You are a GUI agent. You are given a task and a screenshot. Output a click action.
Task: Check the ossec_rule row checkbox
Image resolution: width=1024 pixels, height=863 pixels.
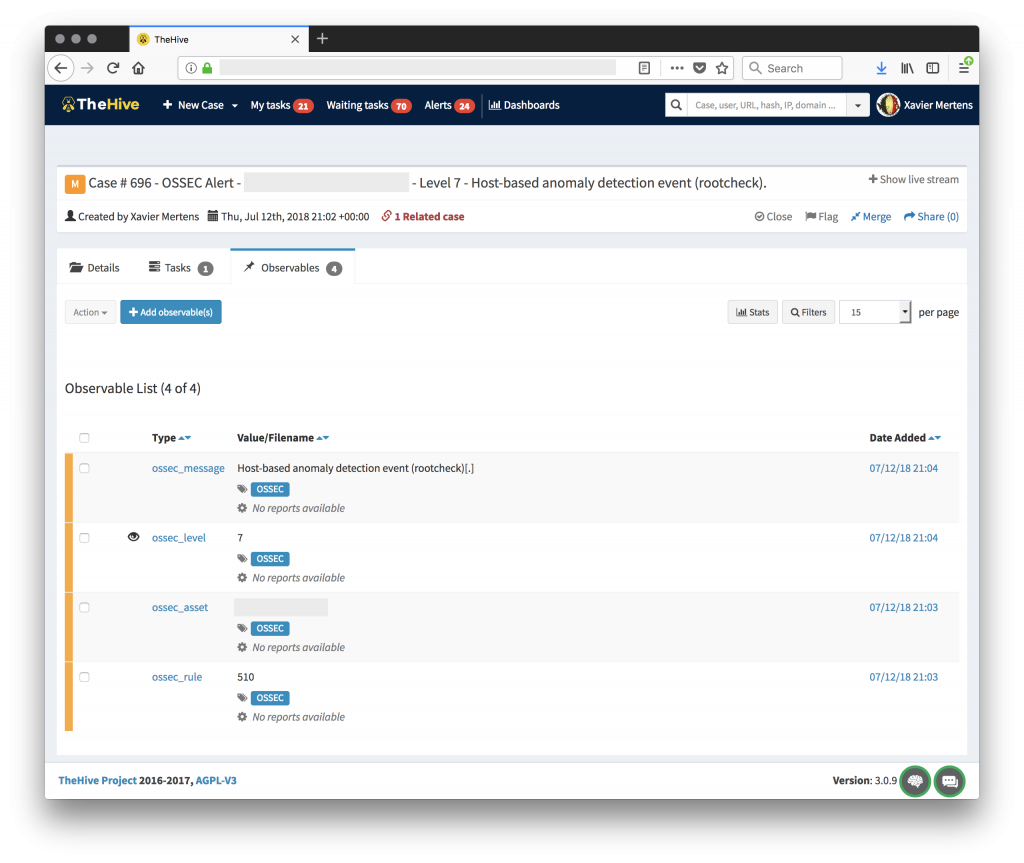click(84, 677)
